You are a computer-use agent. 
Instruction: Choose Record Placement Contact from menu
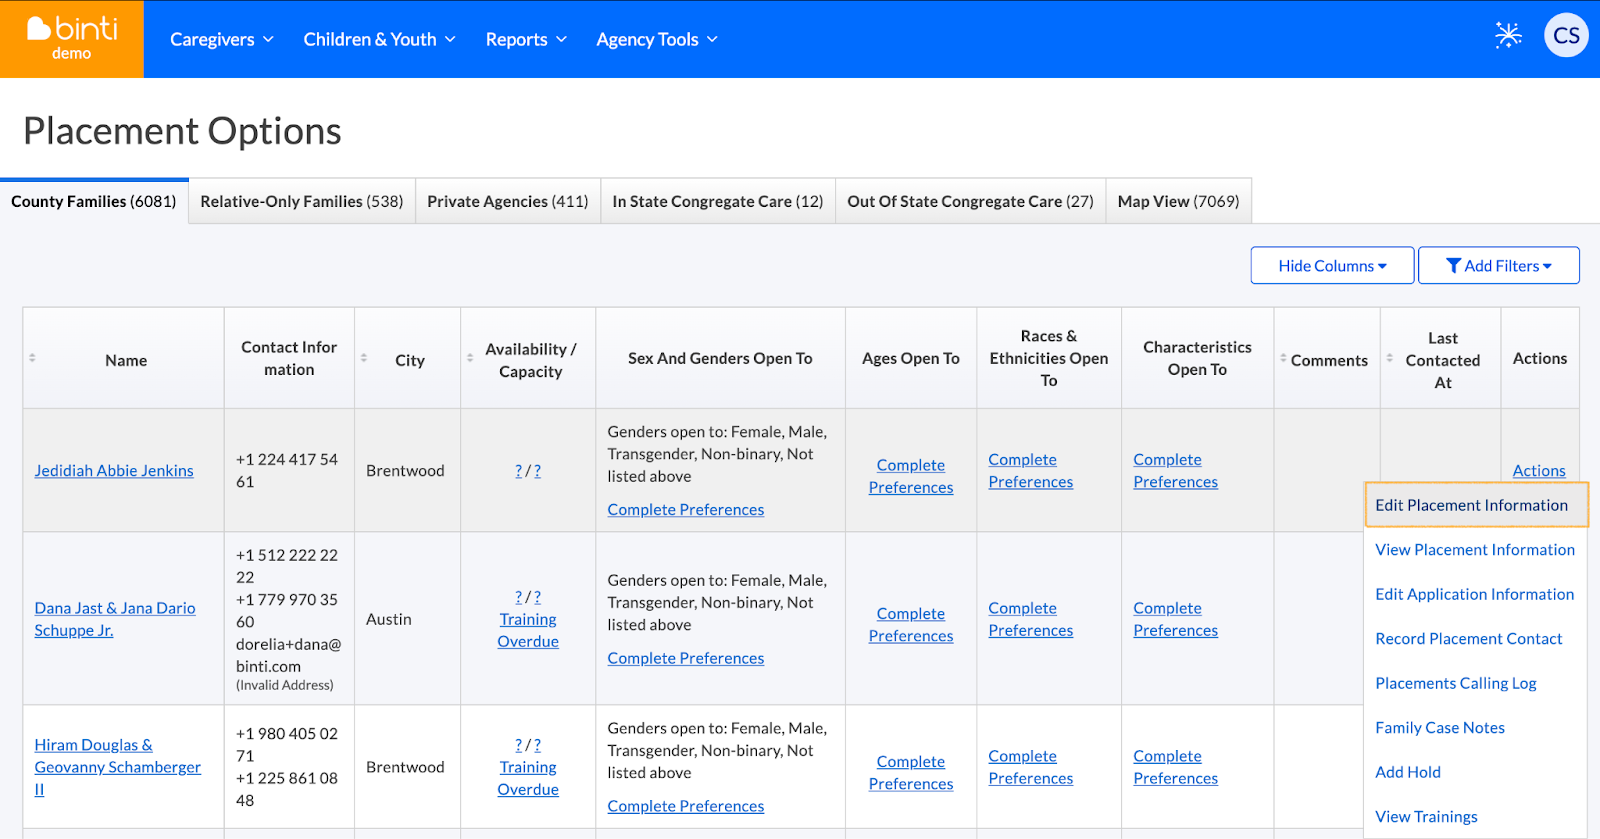pos(1468,639)
